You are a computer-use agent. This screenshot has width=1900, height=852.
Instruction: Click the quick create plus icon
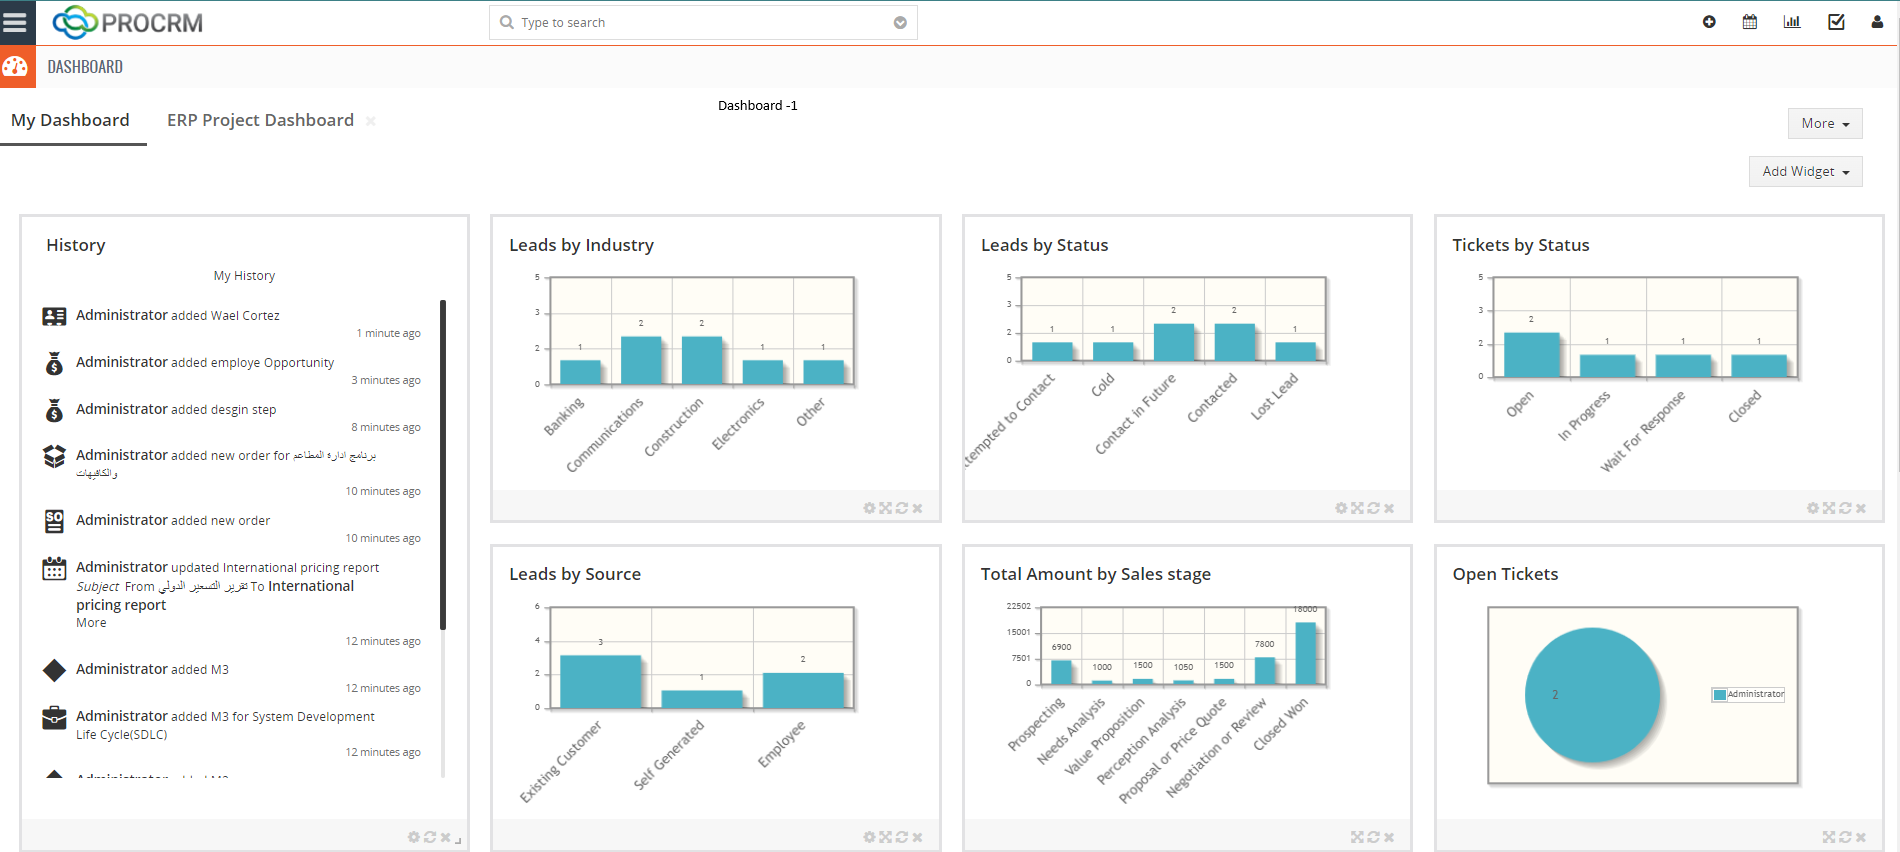pos(1709,22)
